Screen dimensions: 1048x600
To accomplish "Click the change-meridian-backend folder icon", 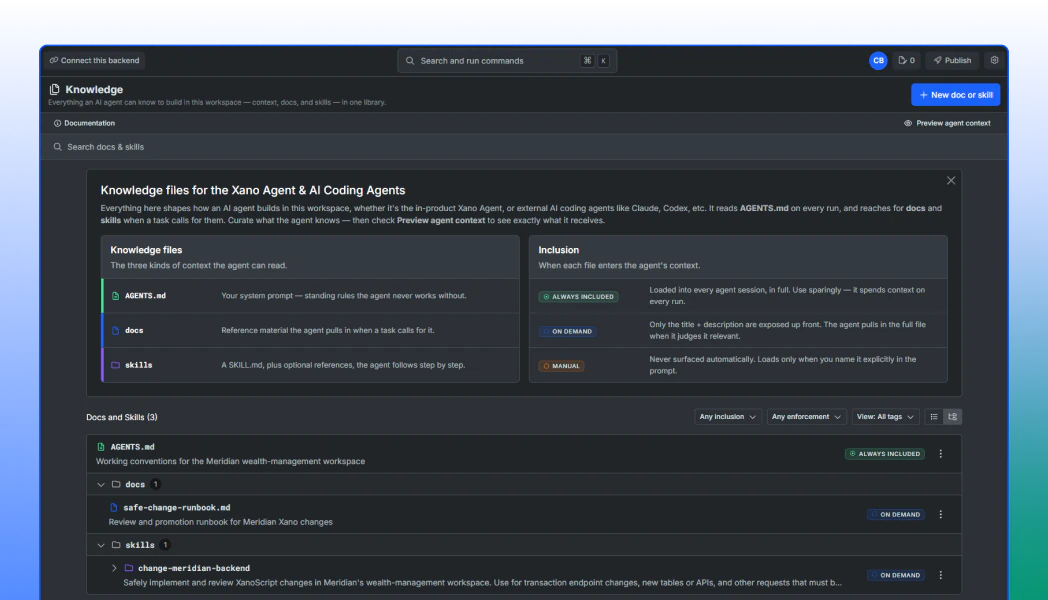I will pyautogui.click(x=129, y=569).
